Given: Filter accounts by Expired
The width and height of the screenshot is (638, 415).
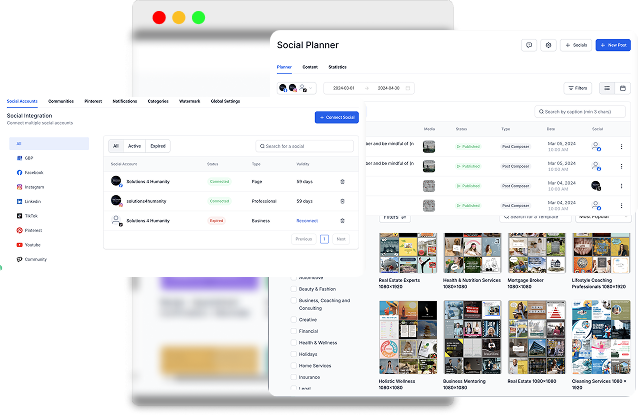Looking at the screenshot, I should pos(158,146).
